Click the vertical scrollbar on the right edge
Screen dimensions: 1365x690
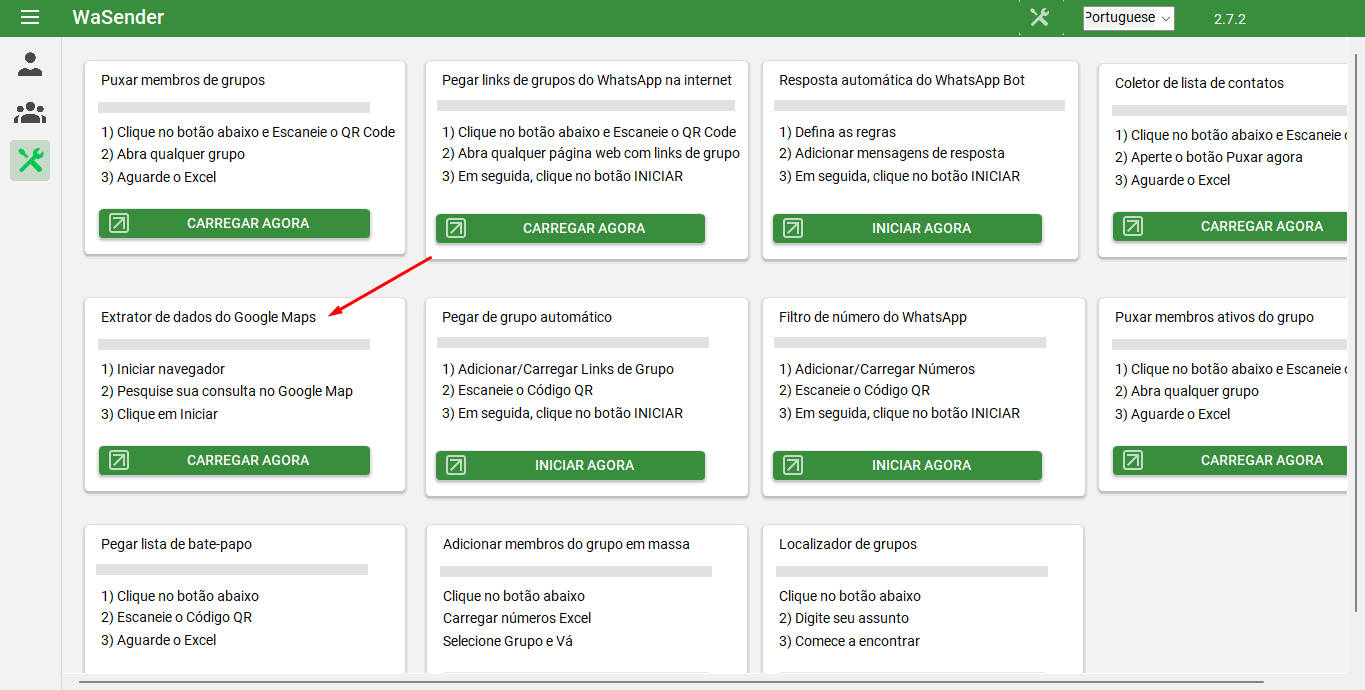[x=1357, y=300]
